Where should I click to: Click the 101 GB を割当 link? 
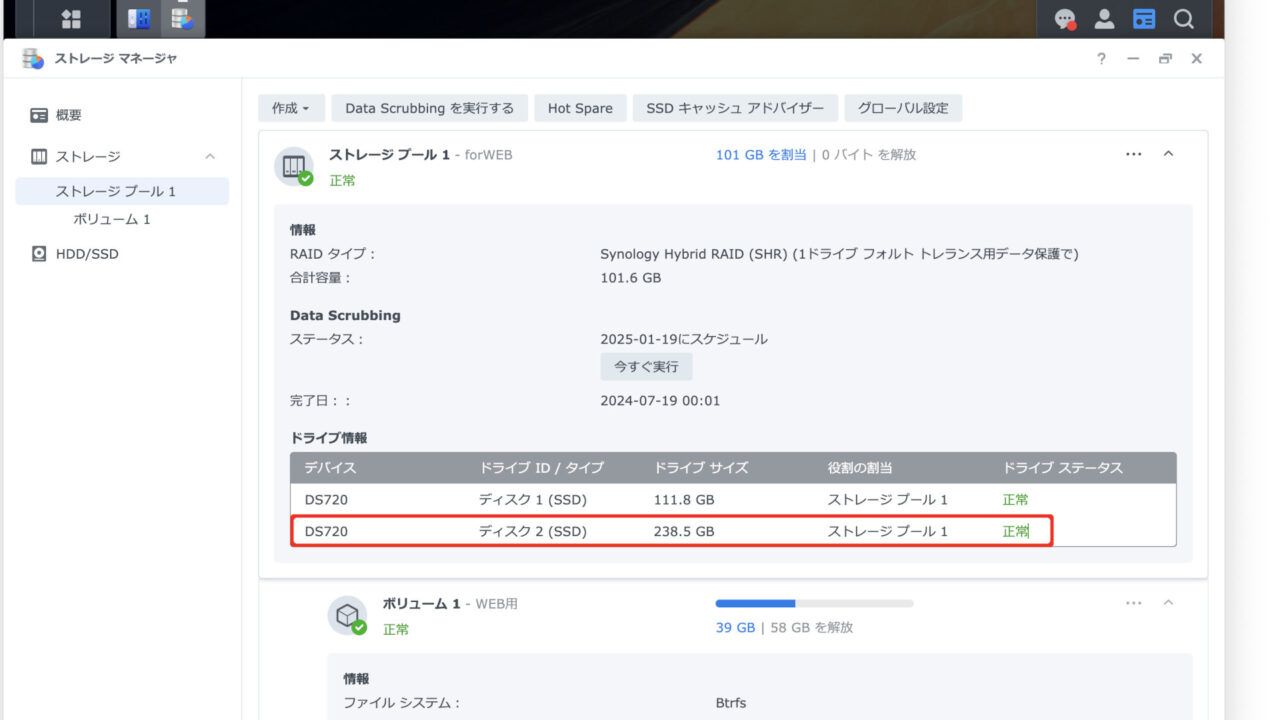pos(761,155)
